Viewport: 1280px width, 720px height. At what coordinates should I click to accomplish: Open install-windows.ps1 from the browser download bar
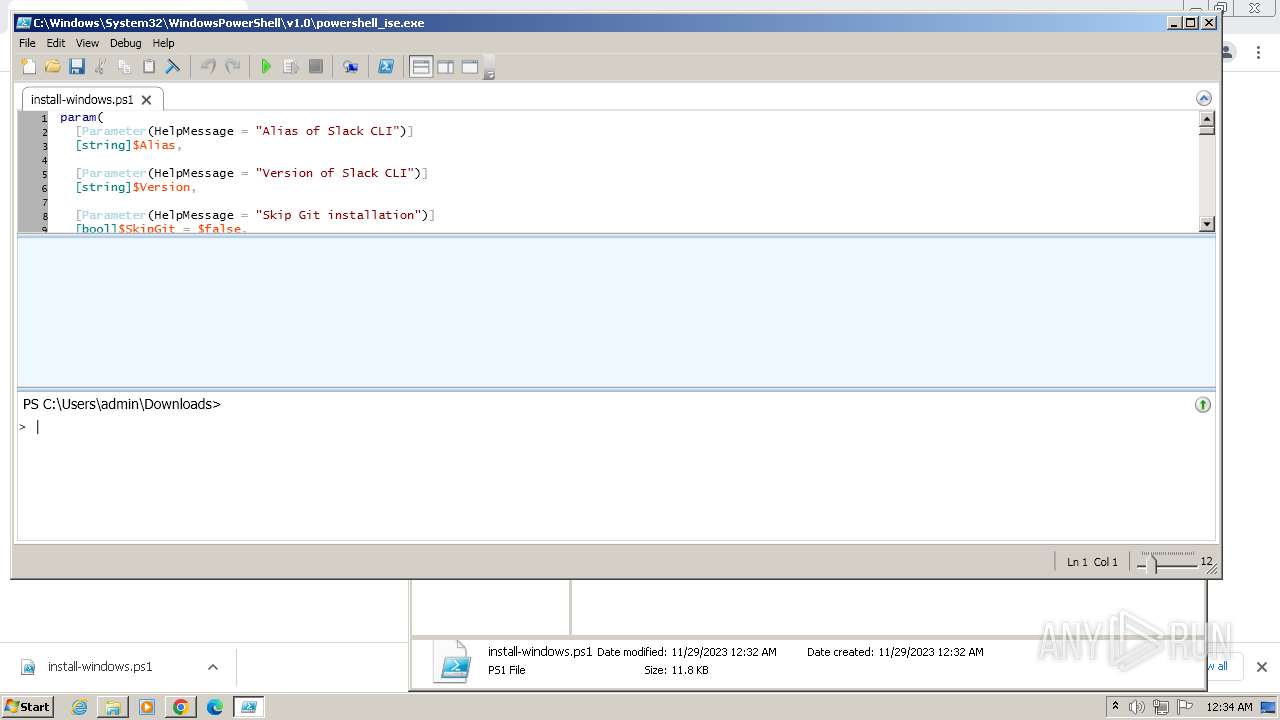coord(100,667)
